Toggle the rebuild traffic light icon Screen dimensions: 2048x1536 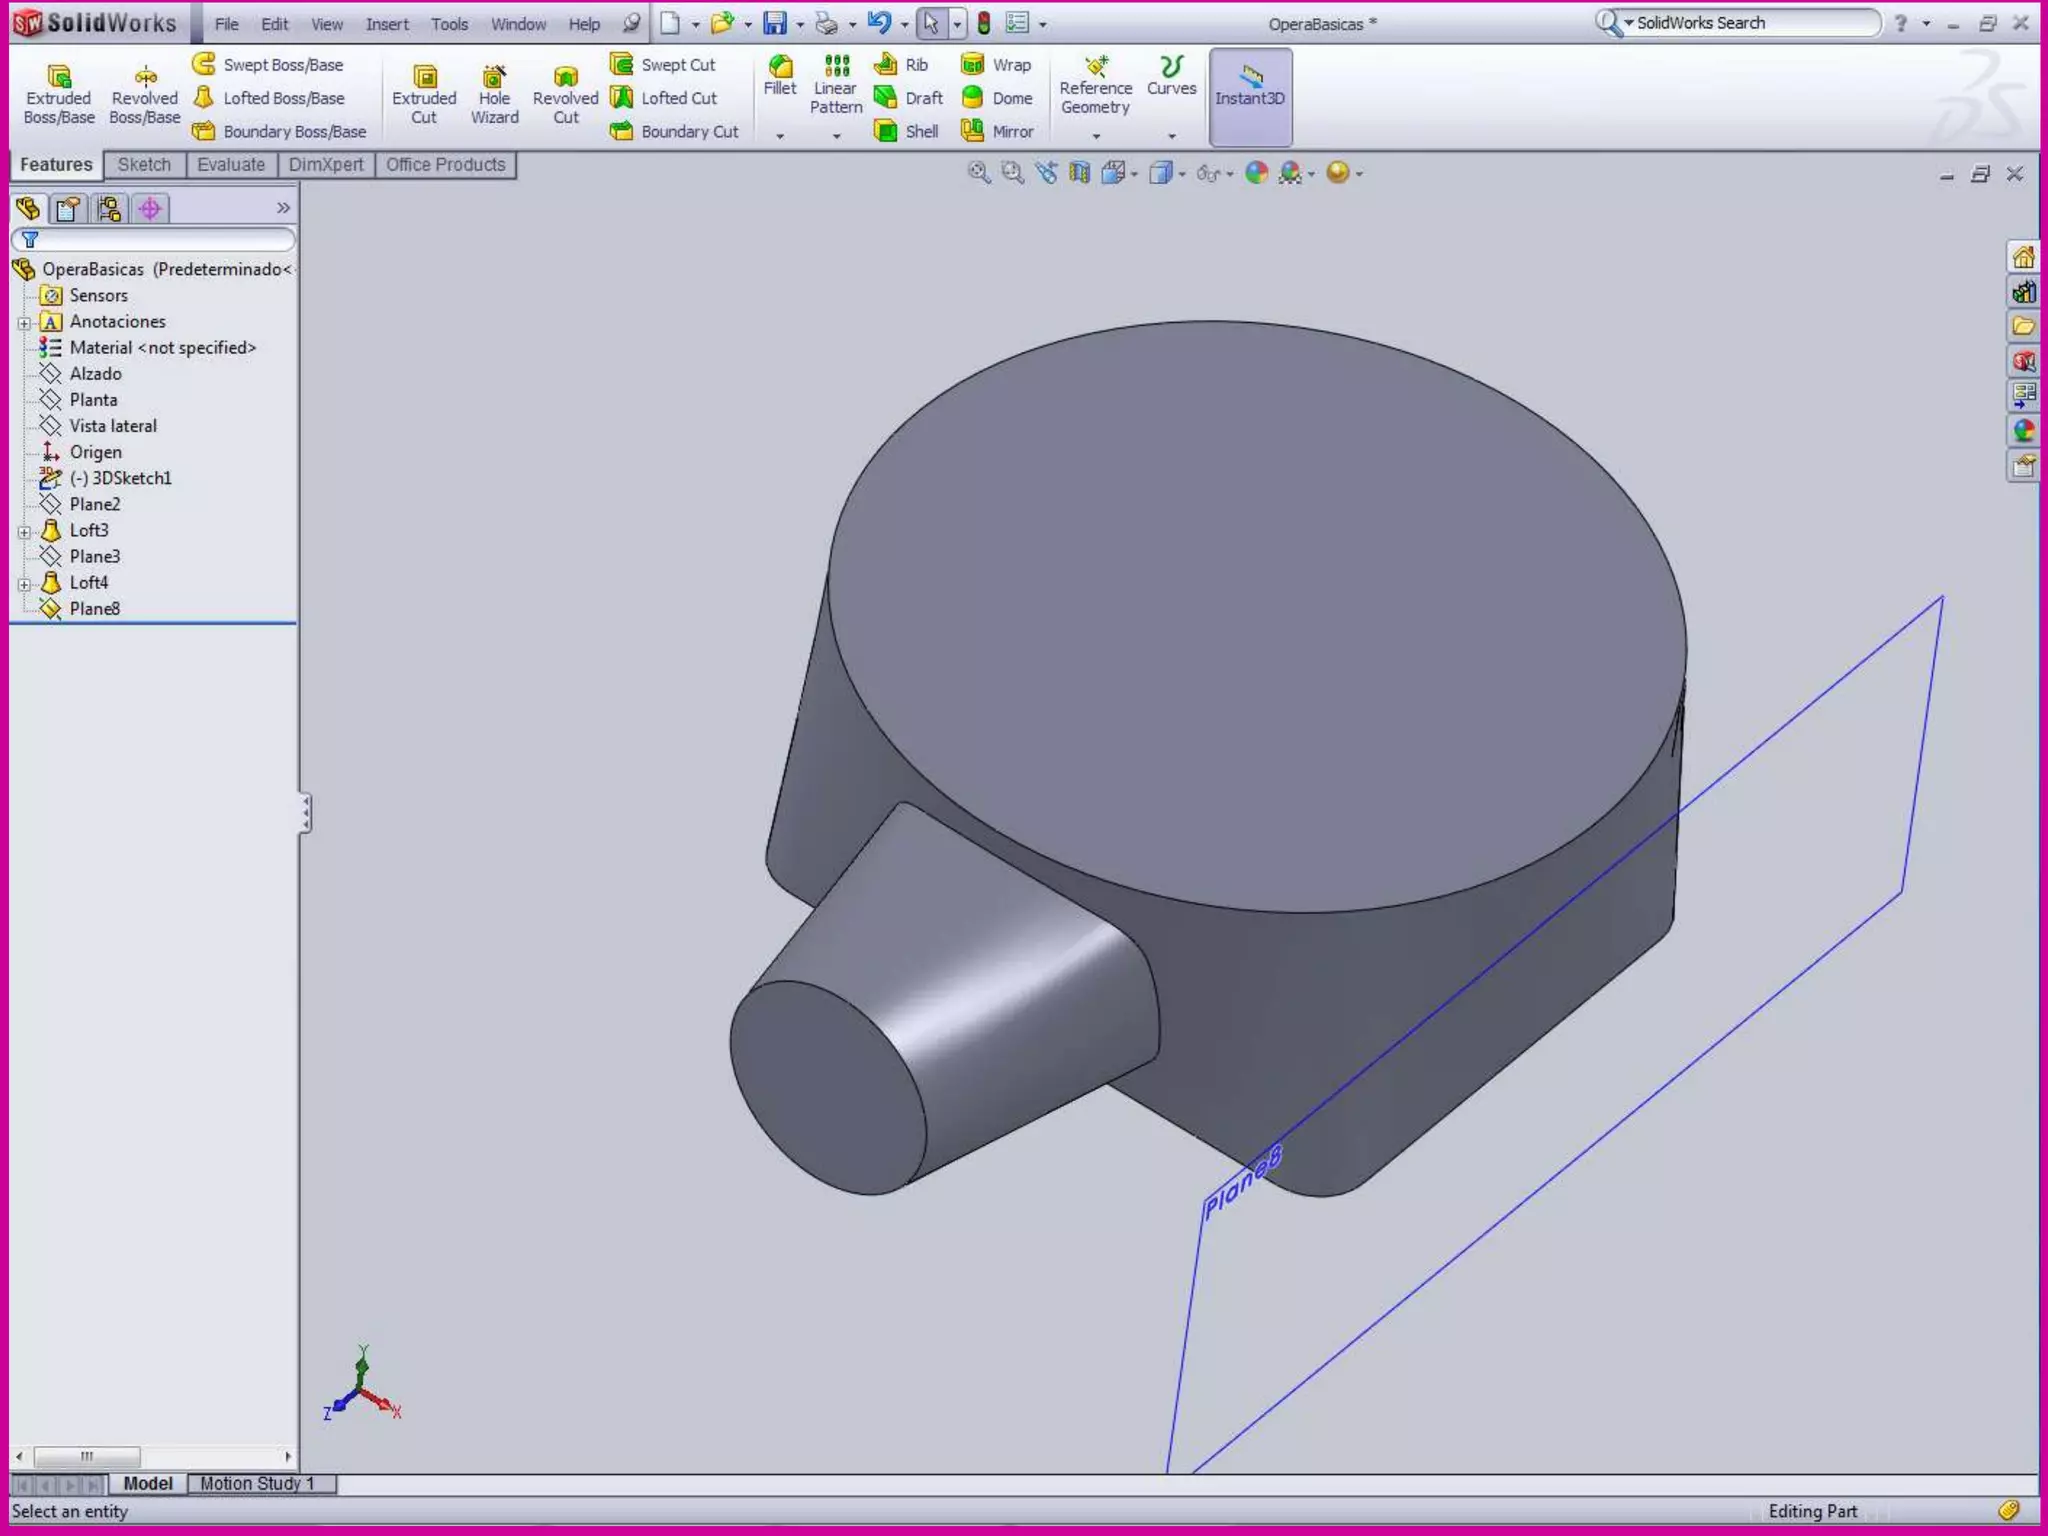coord(984,23)
